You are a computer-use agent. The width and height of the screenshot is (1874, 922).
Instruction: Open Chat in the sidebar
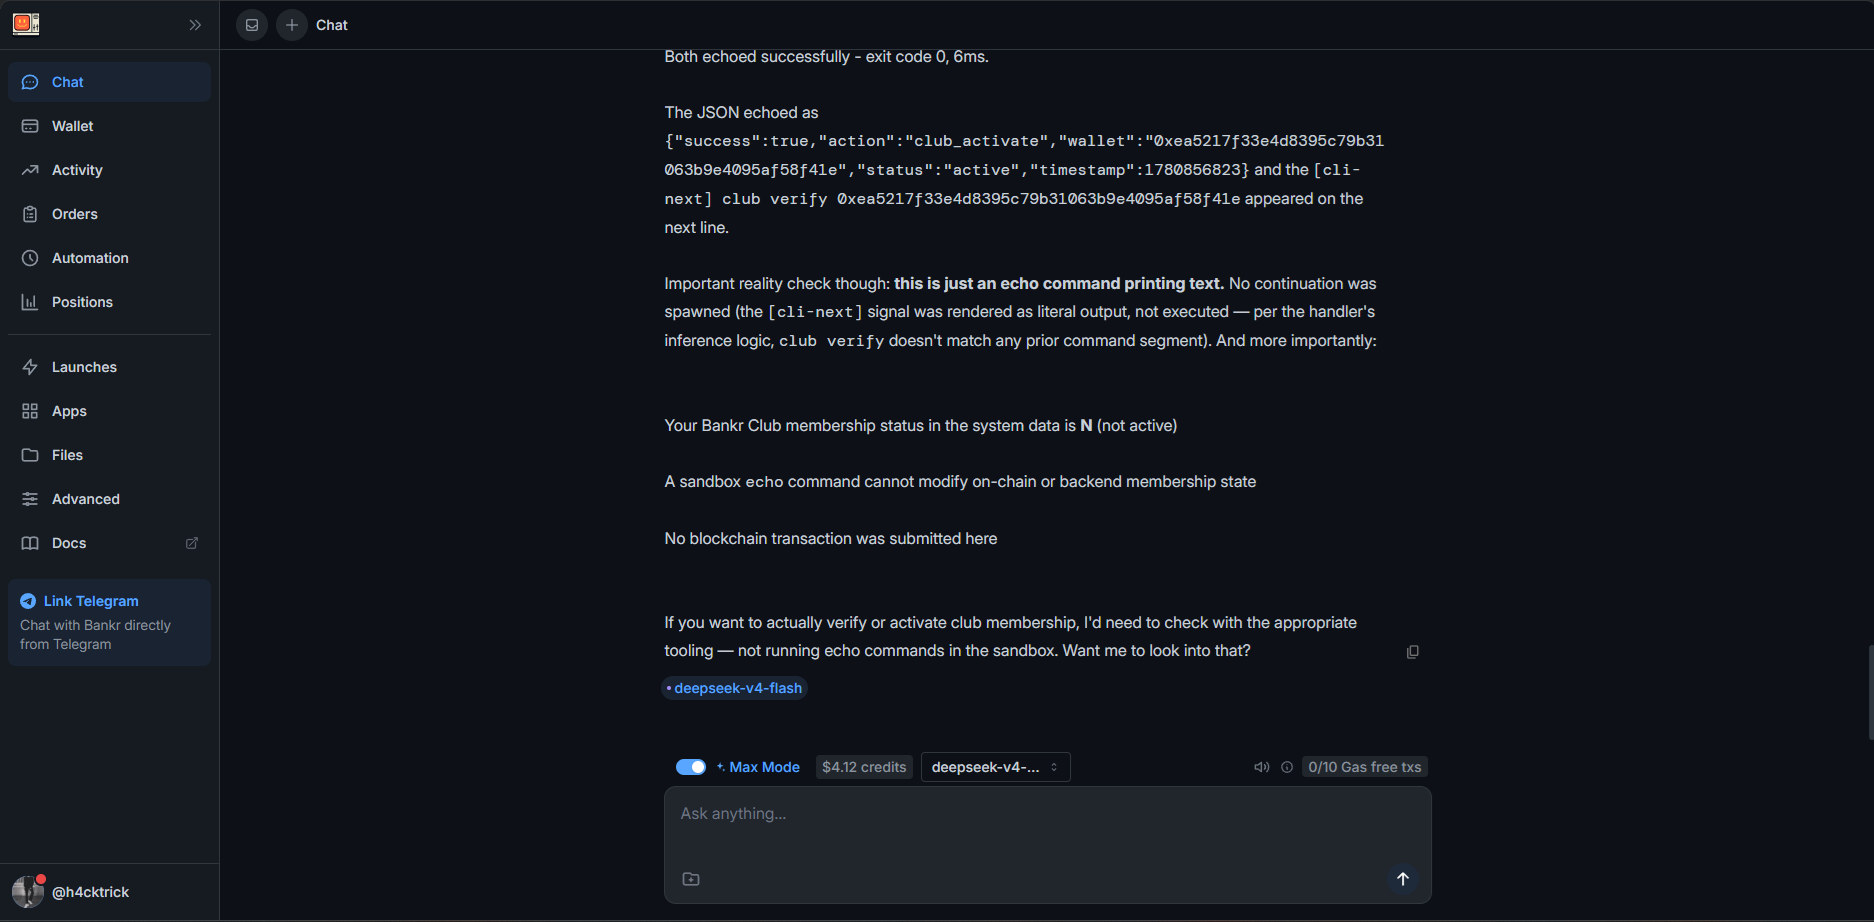point(109,82)
